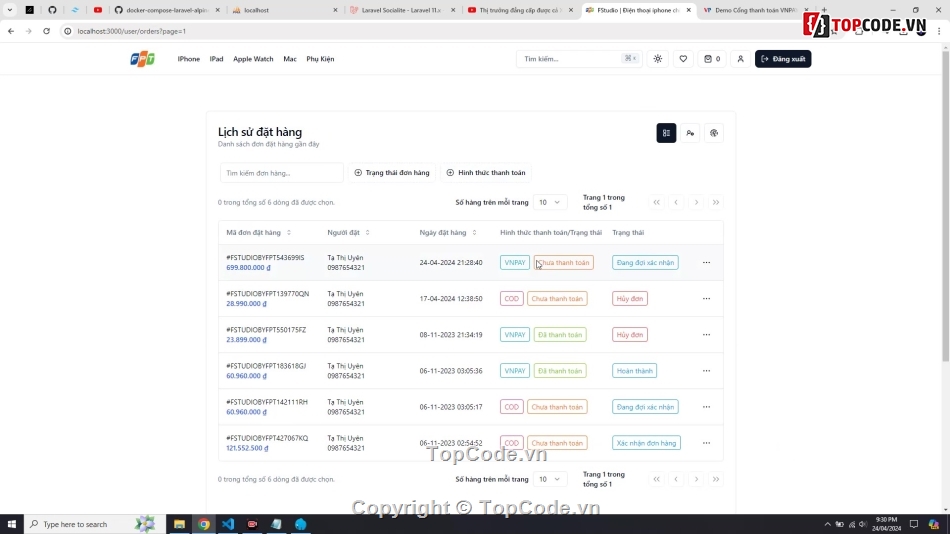Sort by Người đặt column

[348, 233]
